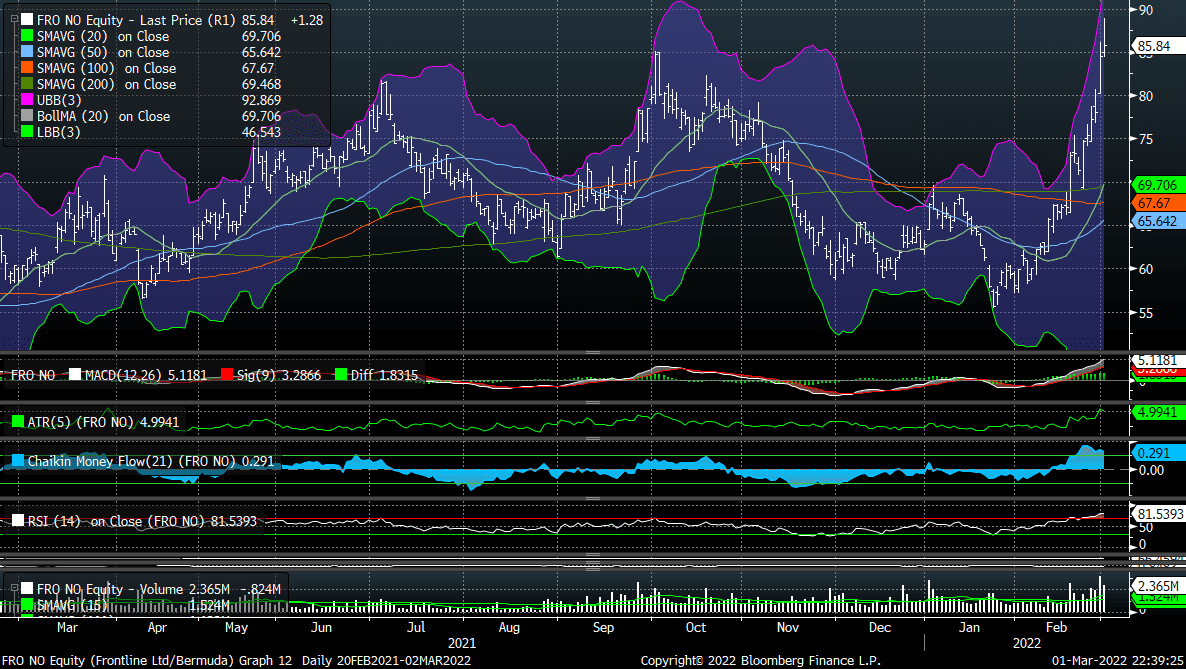Click the 2022 year label
Image resolution: width=1186 pixels, height=669 pixels.
[x=1027, y=643]
